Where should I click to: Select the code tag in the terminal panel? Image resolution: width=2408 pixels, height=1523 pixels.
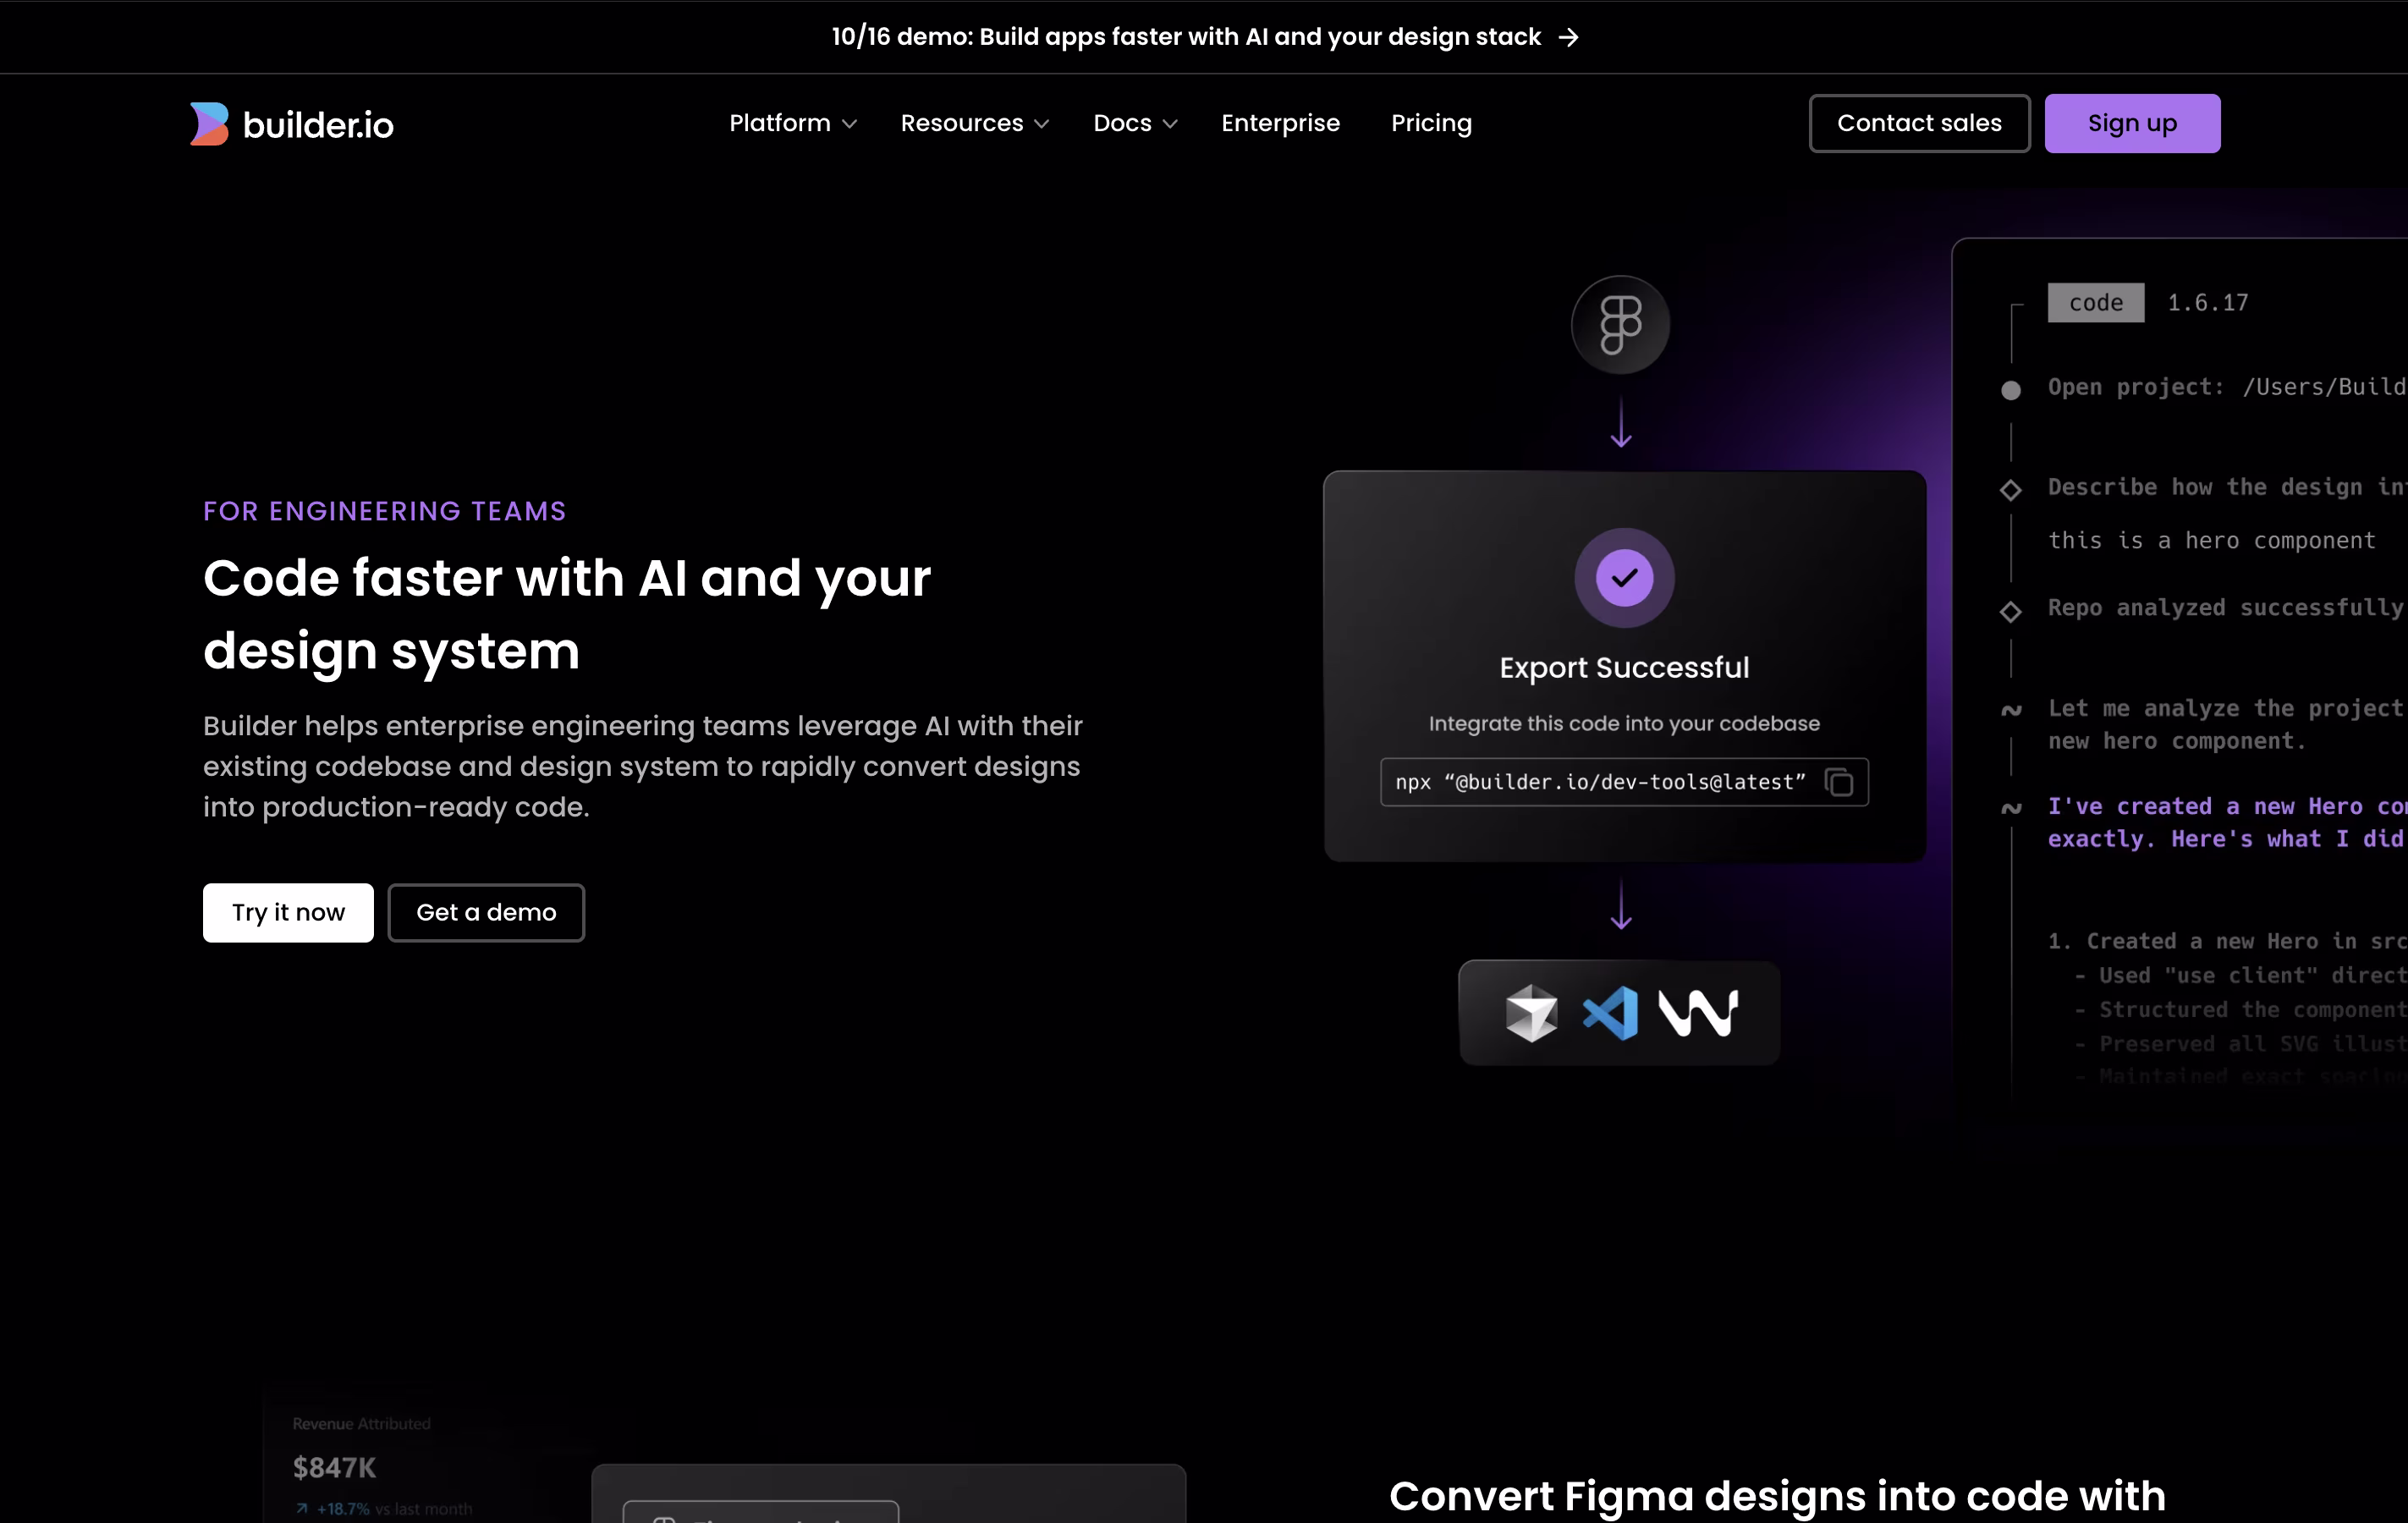2095,303
